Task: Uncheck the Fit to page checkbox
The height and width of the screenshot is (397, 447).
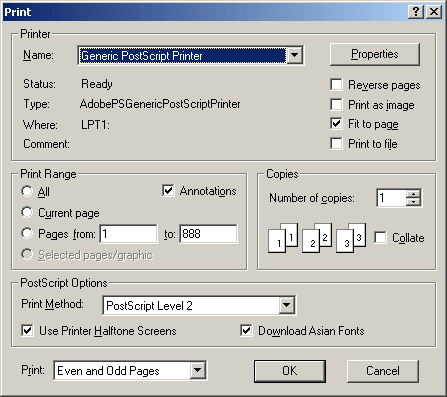Action: (x=336, y=124)
